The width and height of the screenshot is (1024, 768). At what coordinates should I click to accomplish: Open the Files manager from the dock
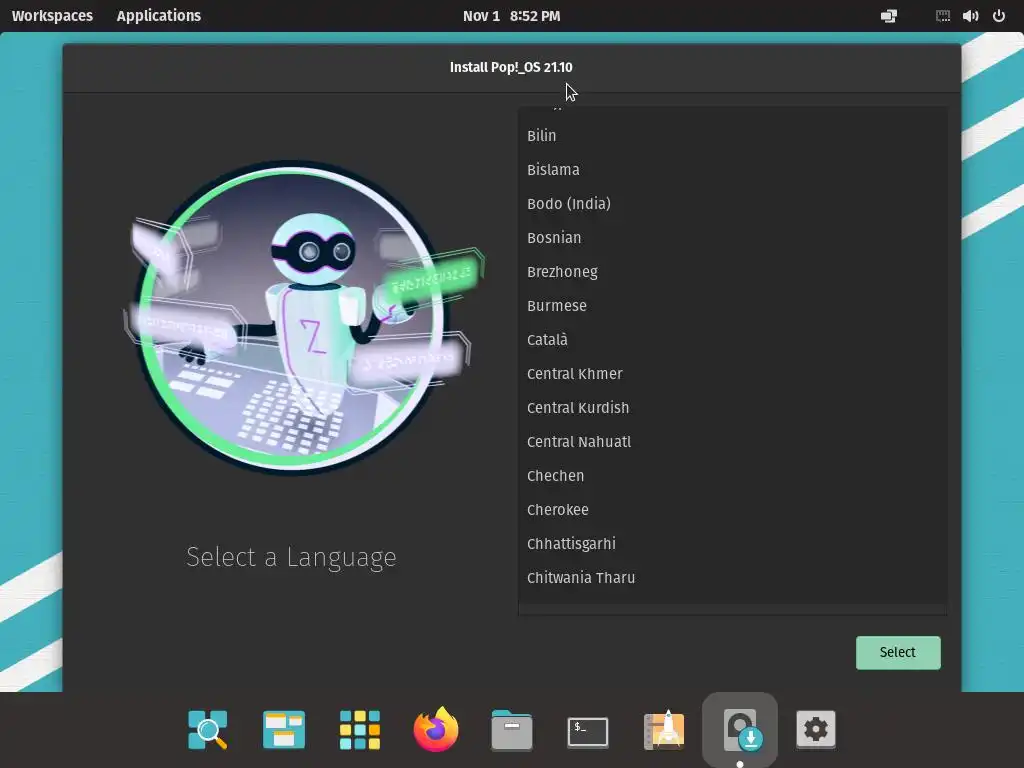pos(511,729)
